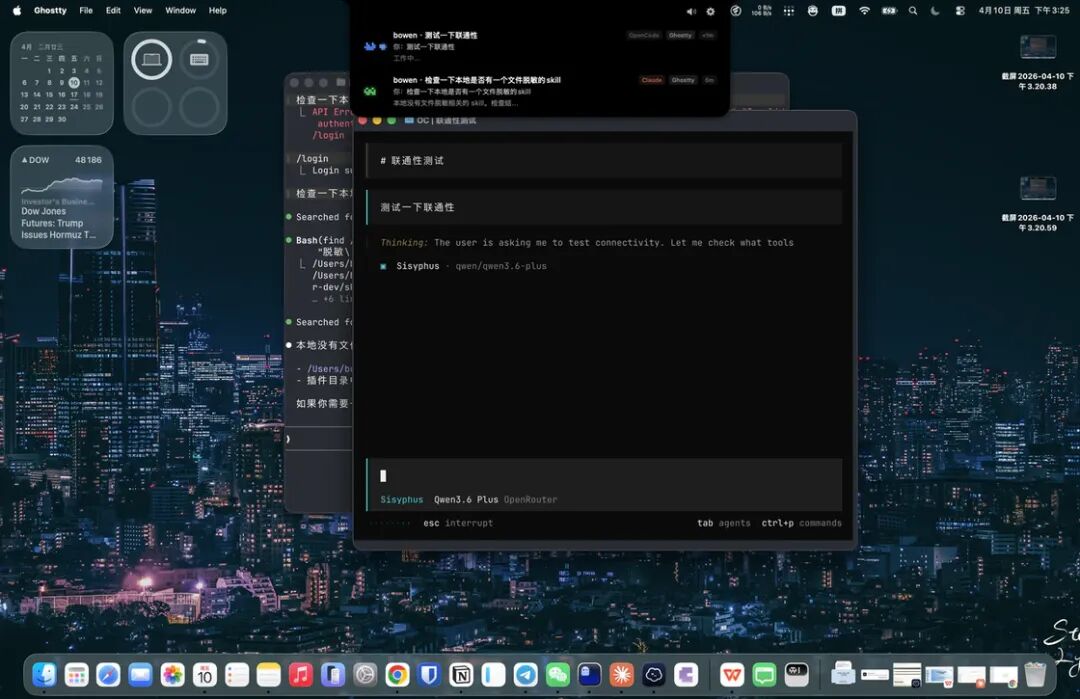Click the Claude tag in the session panel

[652, 80]
